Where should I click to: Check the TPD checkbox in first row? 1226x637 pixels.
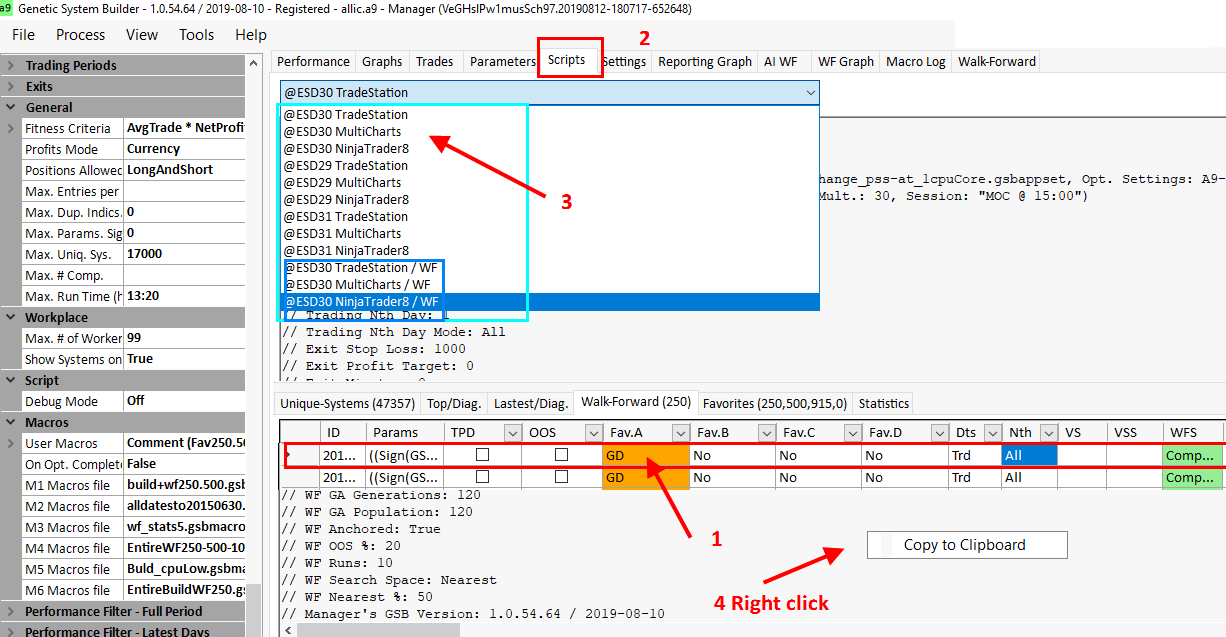483,454
